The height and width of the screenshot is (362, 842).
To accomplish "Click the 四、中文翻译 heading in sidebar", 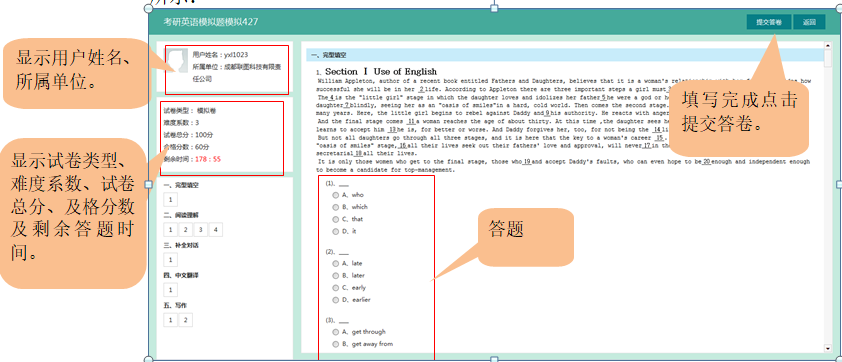I will coord(181,276).
